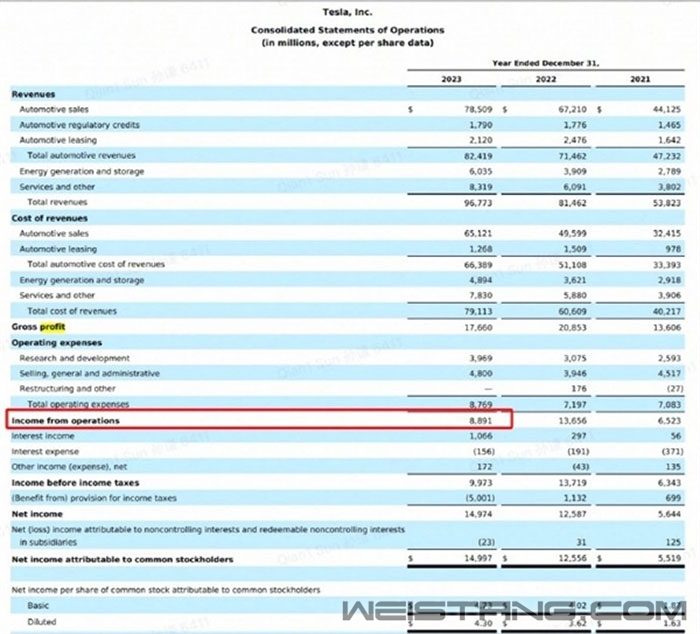This screenshot has height=634, width=700.
Task: Click Income from operations value 8,891
Action: [x=481, y=421]
